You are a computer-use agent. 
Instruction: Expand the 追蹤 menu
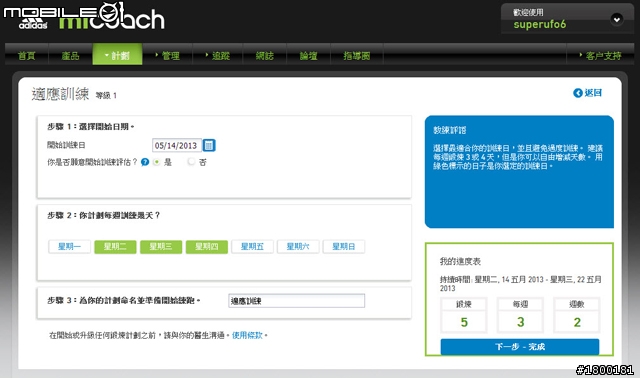click(218, 56)
